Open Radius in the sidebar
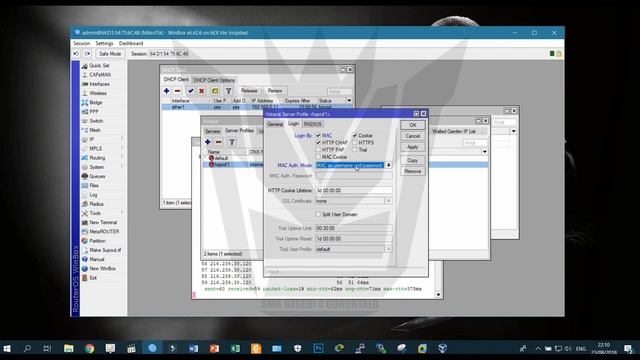The height and width of the screenshot is (360, 640). tap(96, 204)
